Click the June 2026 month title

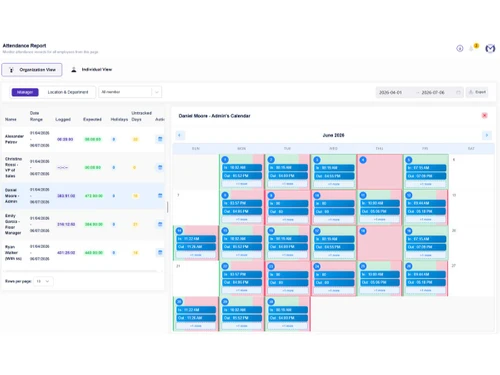pos(333,135)
